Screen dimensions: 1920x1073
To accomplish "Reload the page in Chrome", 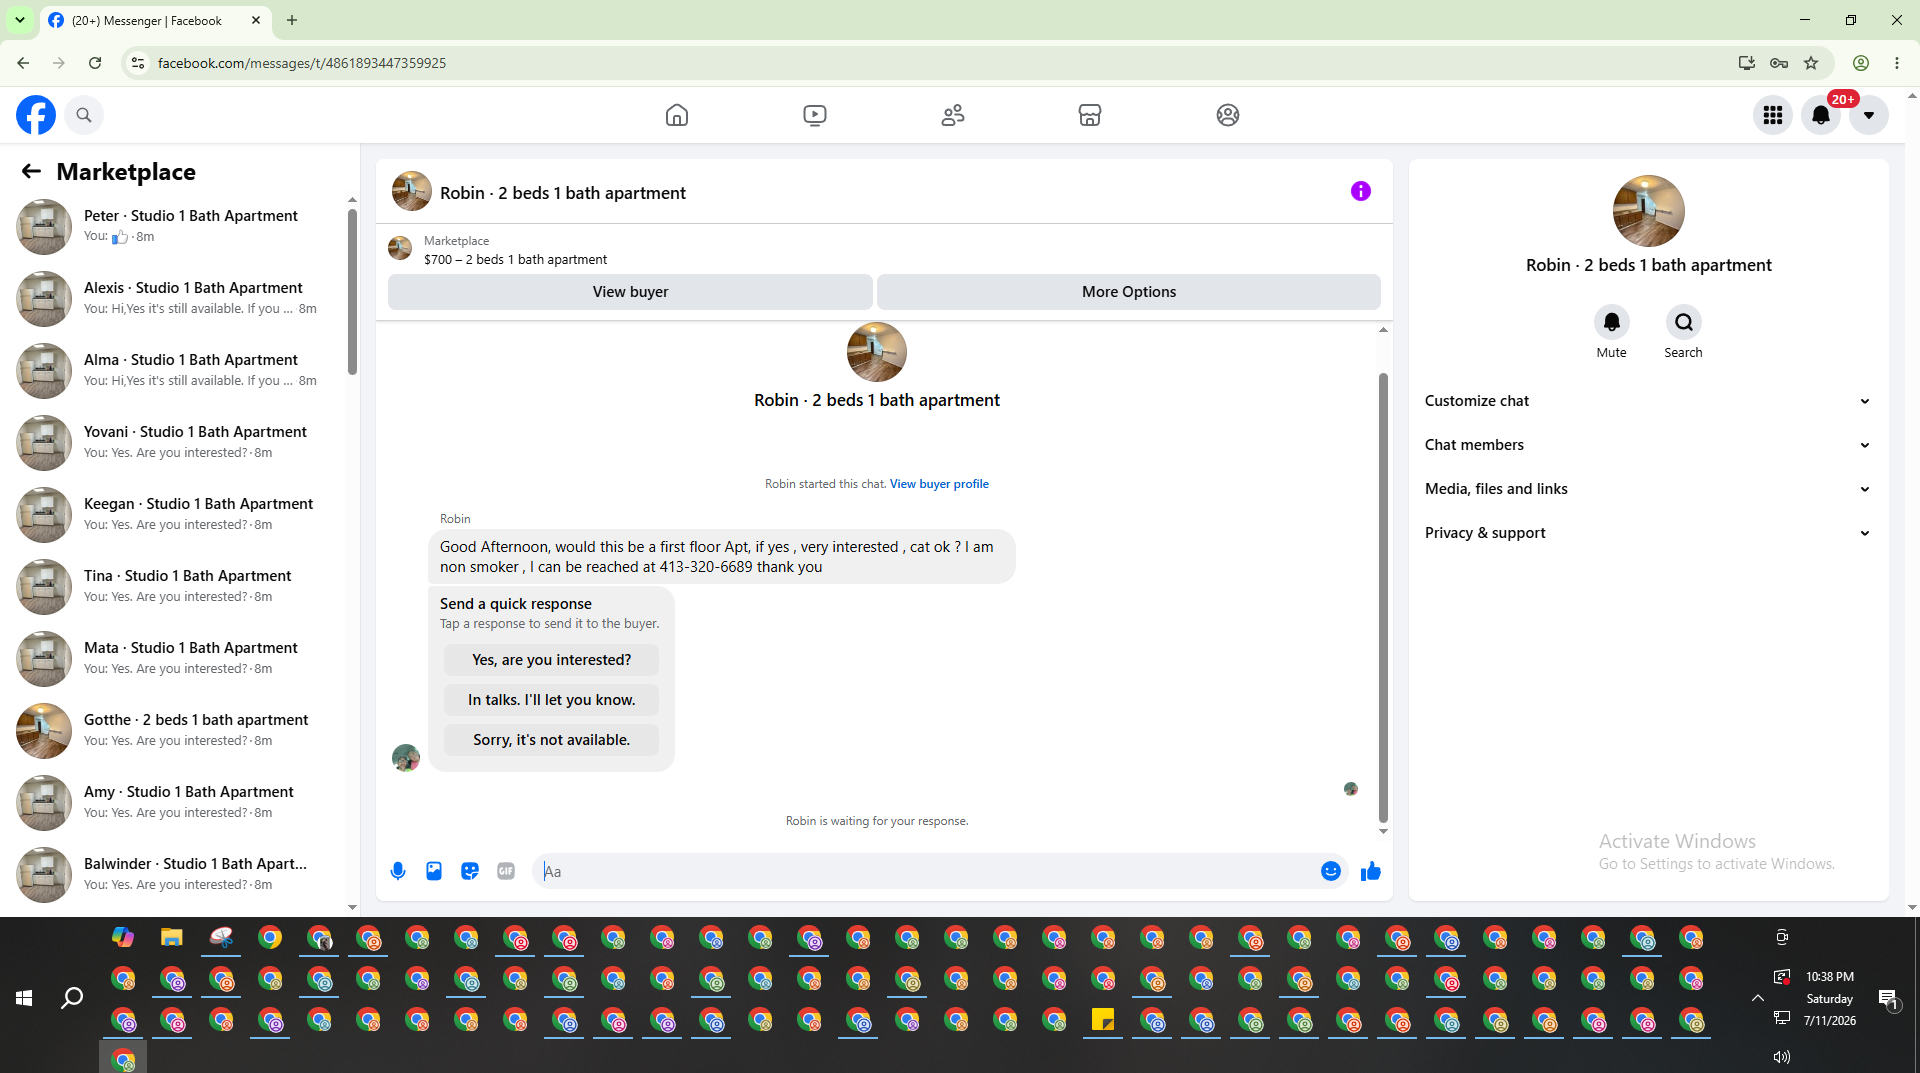I will click(x=95, y=63).
